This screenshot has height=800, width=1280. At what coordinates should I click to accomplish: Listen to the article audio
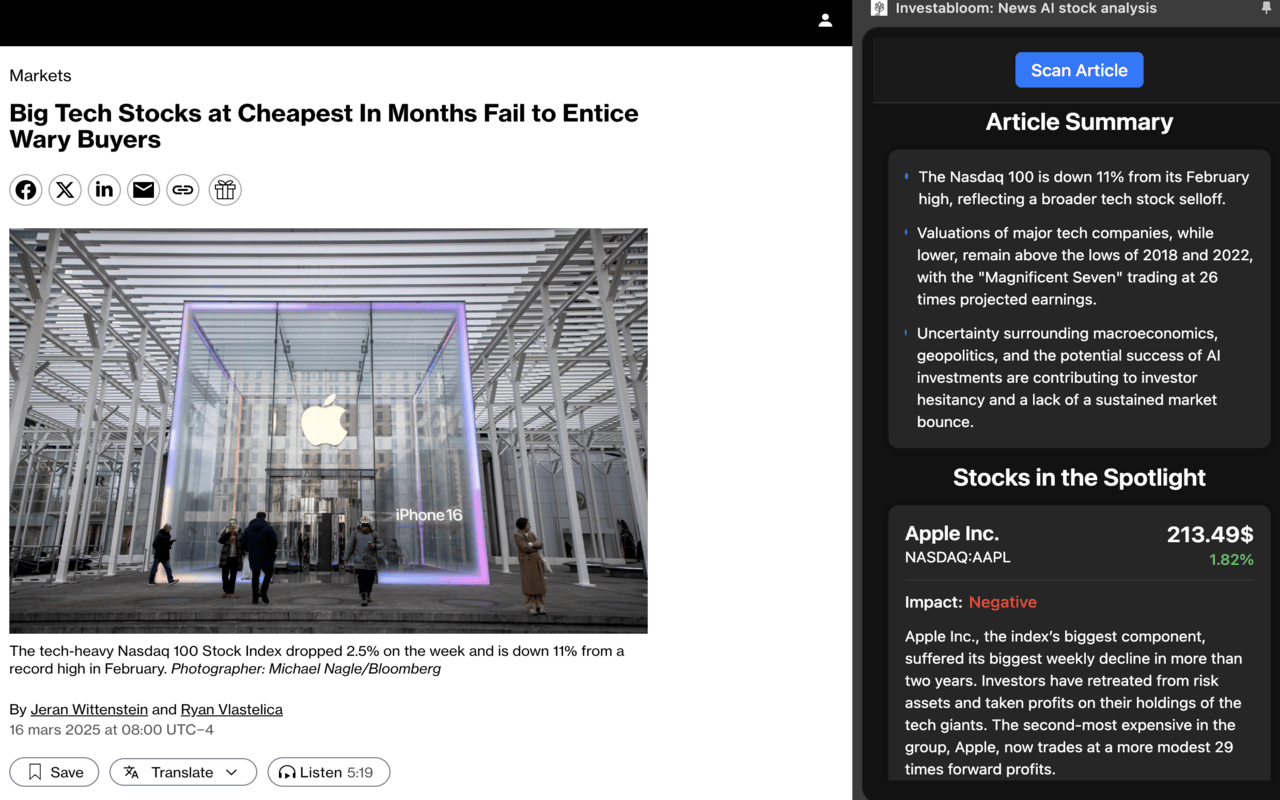click(328, 772)
